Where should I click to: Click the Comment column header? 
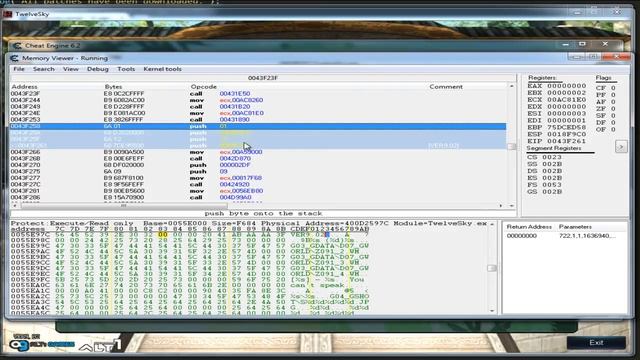tap(446, 87)
